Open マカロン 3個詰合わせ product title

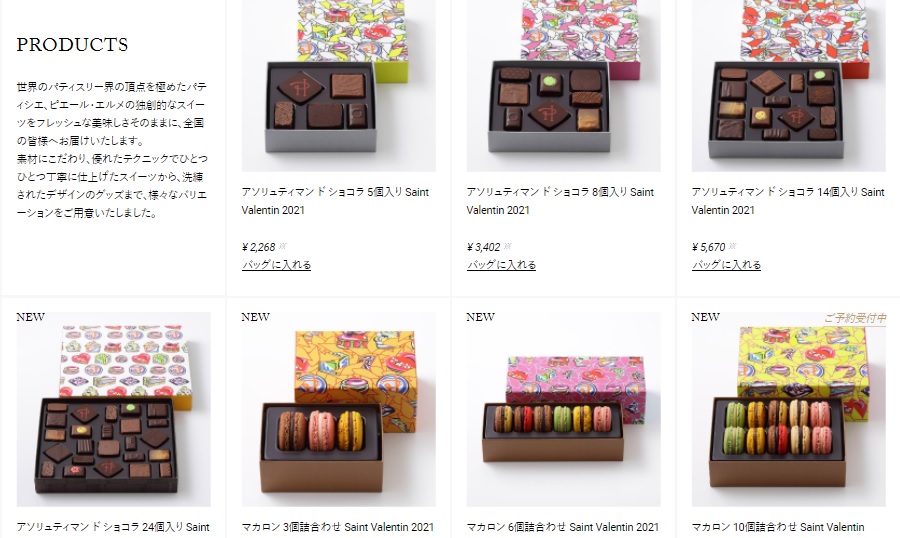coord(338,527)
